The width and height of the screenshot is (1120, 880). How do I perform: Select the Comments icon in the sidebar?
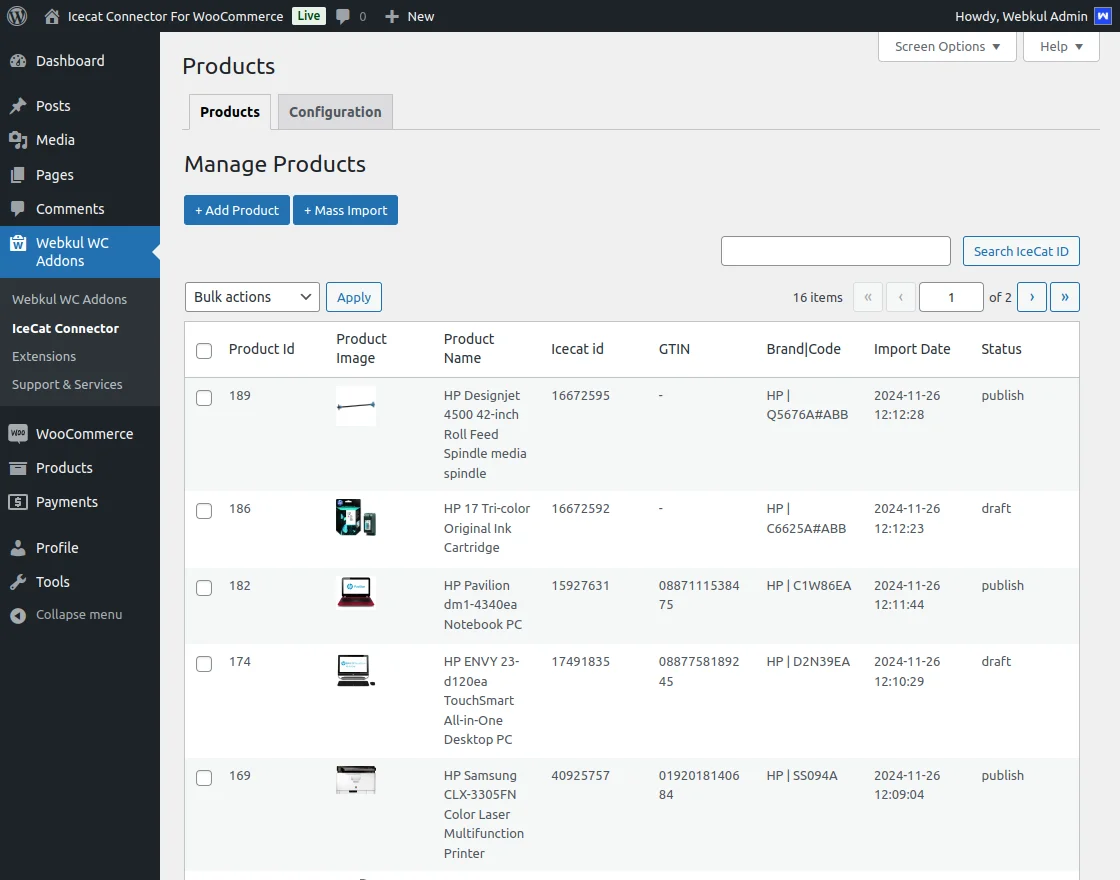click(20, 208)
